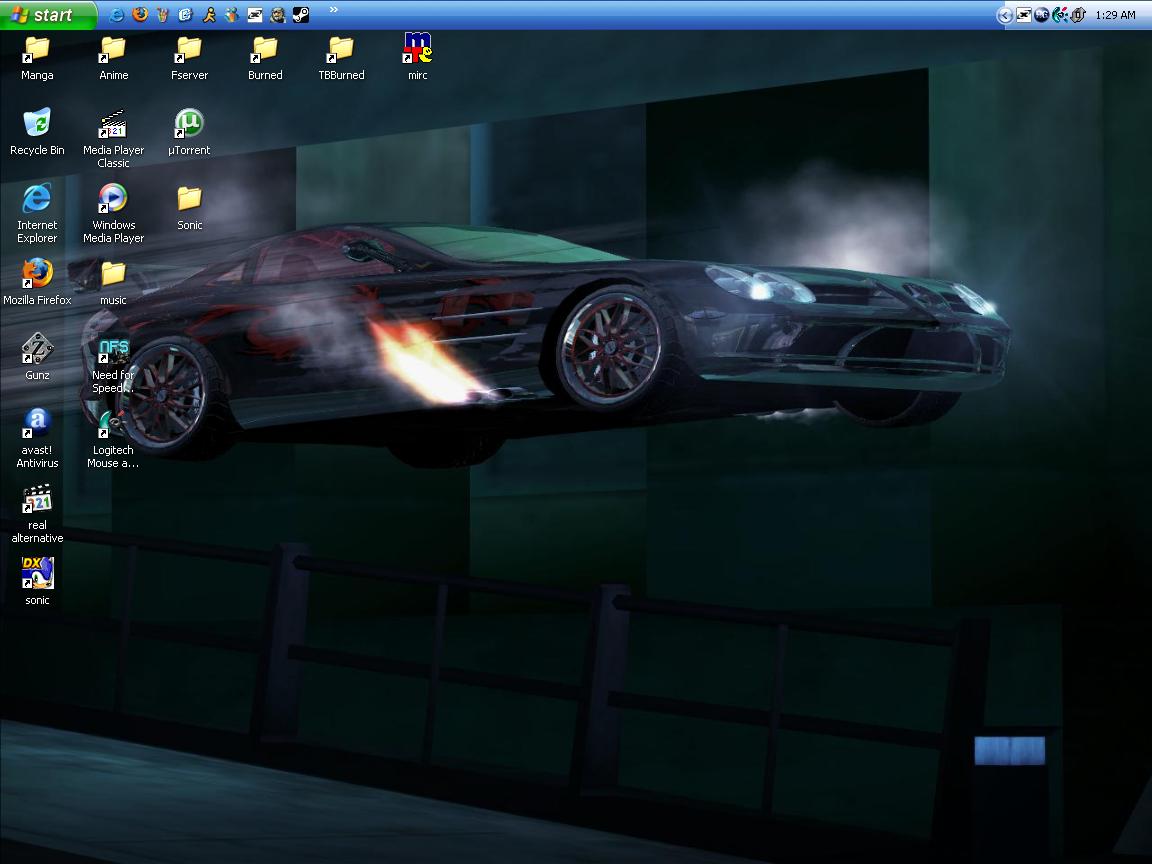Image resolution: width=1152 pixels, height=864 pixels.
Task: Open the Fserver folder shortcut
Action: pos(189,57)
